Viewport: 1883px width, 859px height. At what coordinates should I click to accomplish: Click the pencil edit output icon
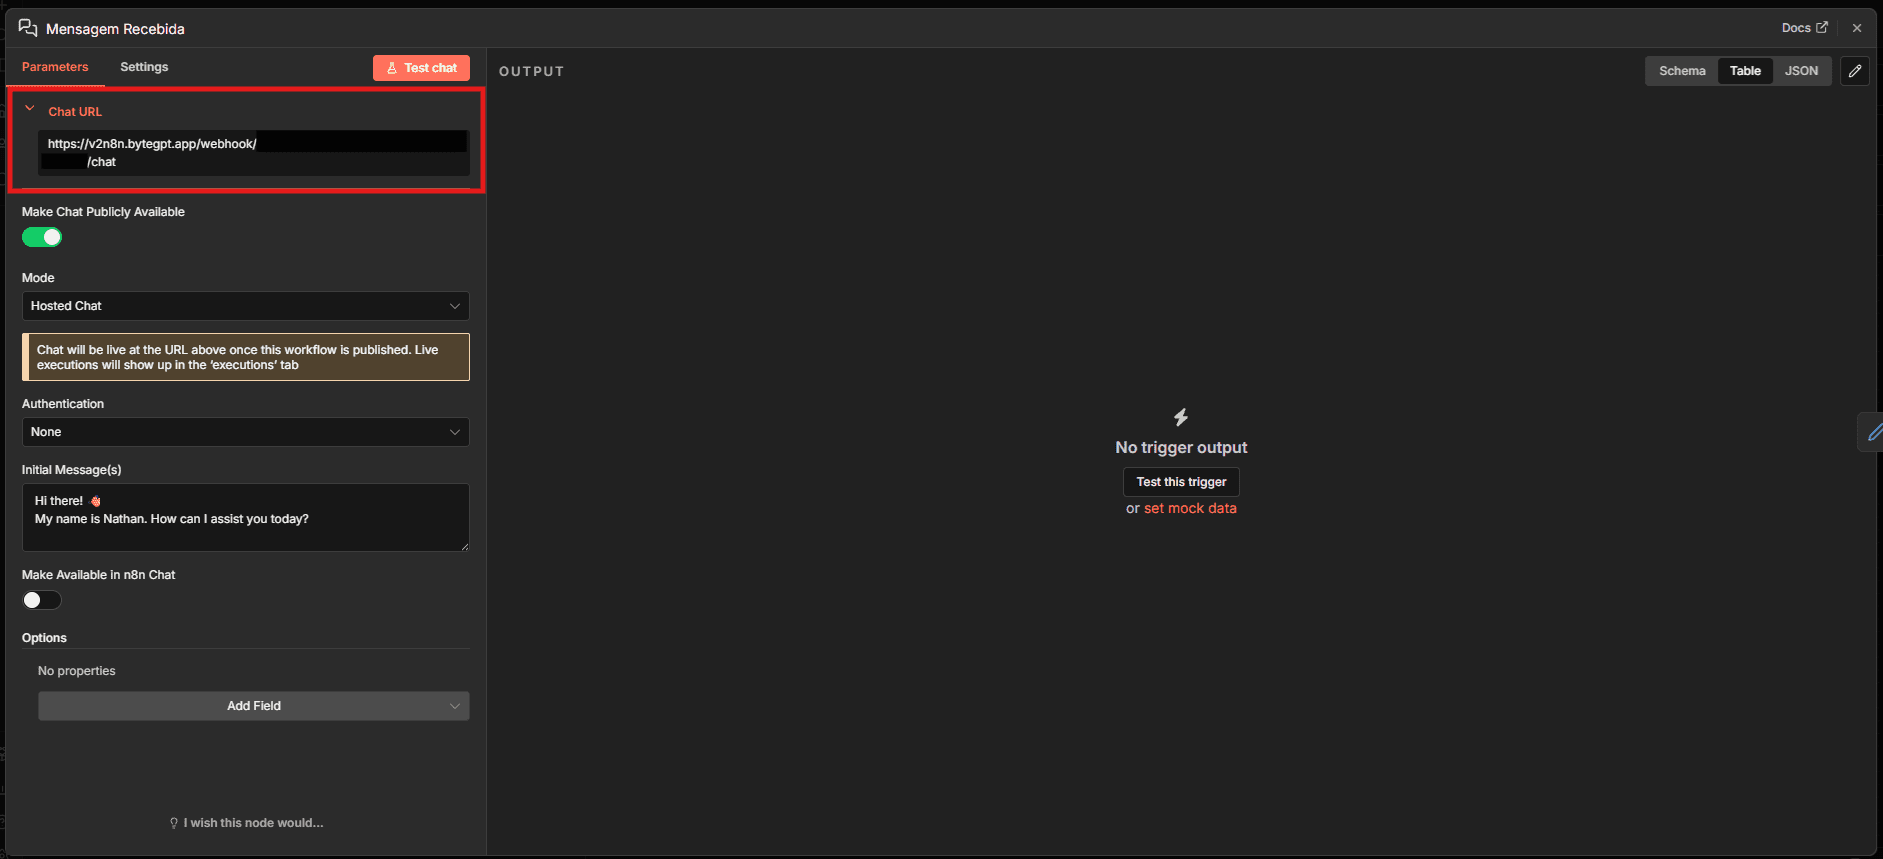click(x=1854, y=71)
